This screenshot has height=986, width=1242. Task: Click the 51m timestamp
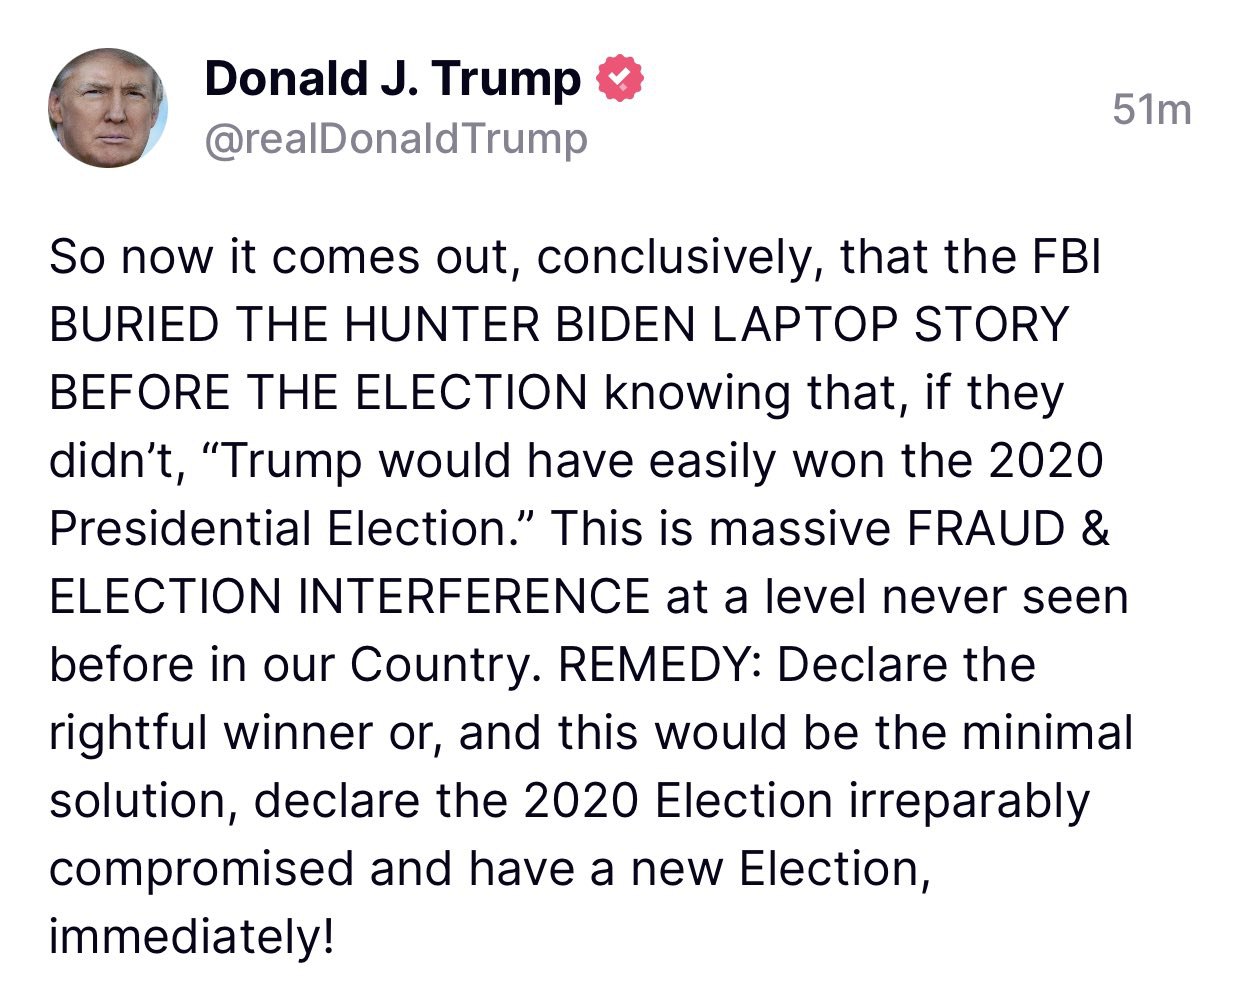pyautogui.click(x=1152, y=109)
